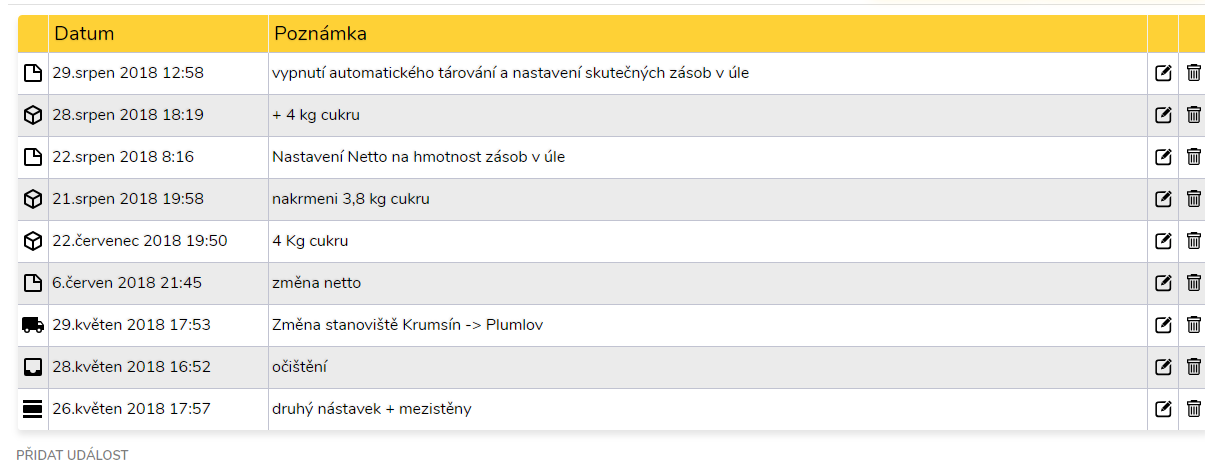Edit the 'druhý nástavek + mezistěny' event
1205x471 pixels.
pos(1163,409)
